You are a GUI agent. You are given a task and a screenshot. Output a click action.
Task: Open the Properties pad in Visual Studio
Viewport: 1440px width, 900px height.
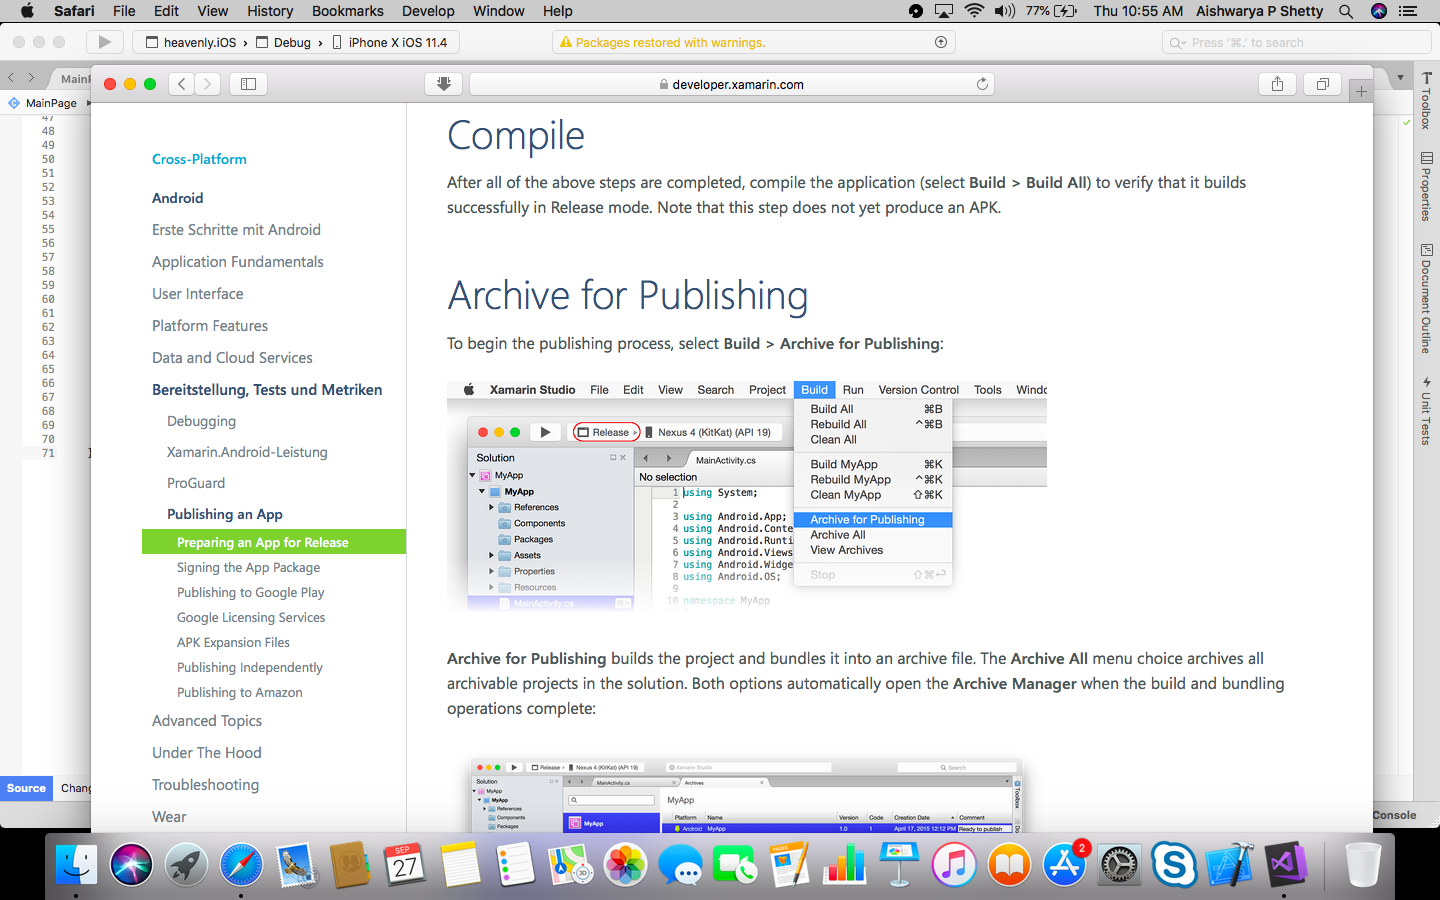coord(1426,186)
